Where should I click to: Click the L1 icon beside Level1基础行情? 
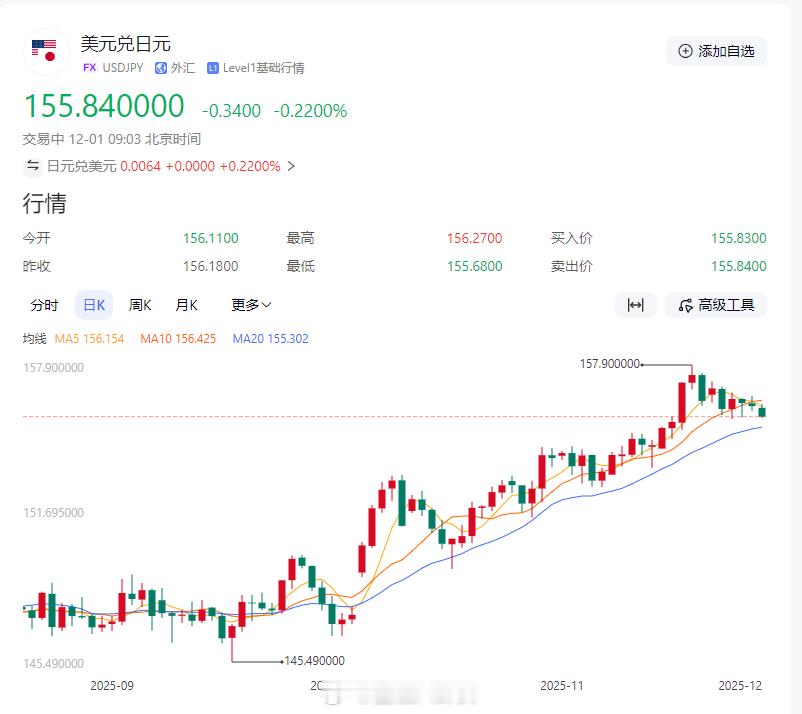(x=213, y=68)
